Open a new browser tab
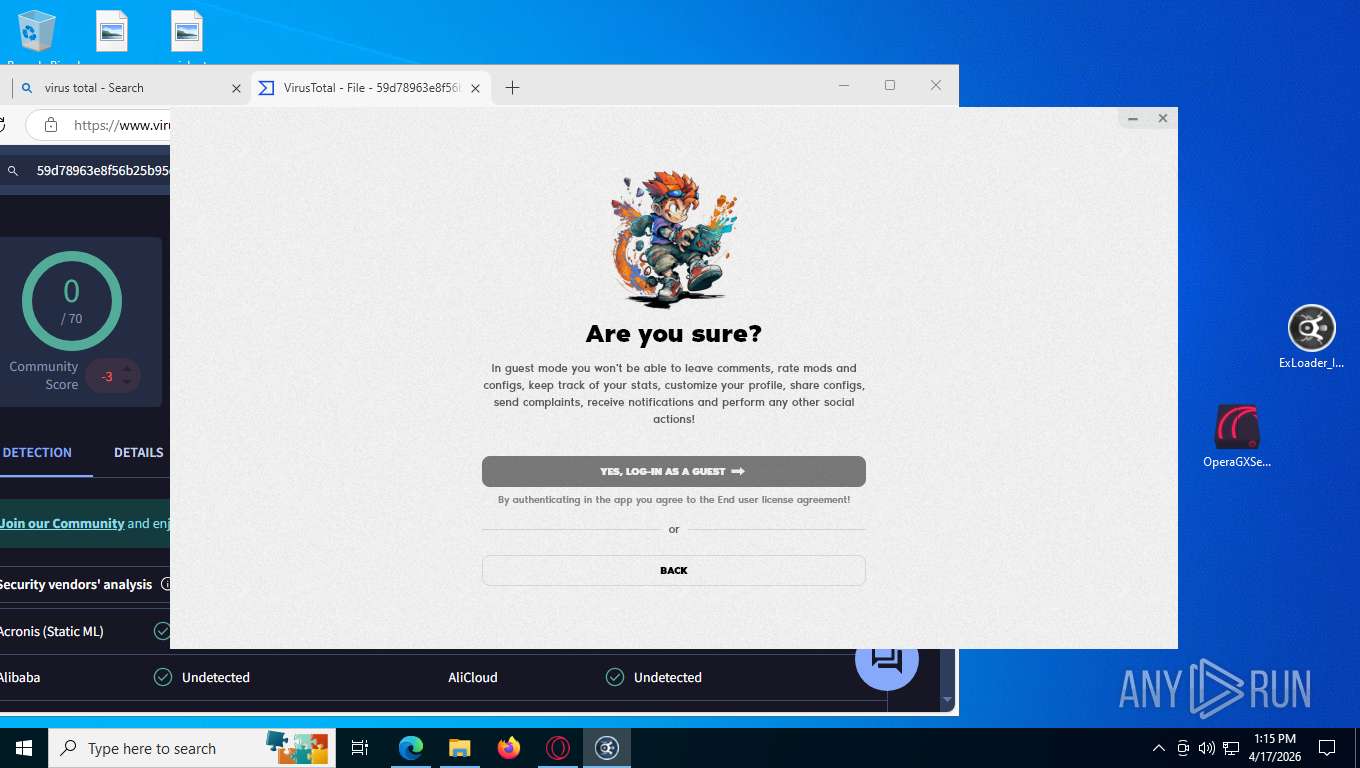 pyautogui.click(x=512, y=88)
